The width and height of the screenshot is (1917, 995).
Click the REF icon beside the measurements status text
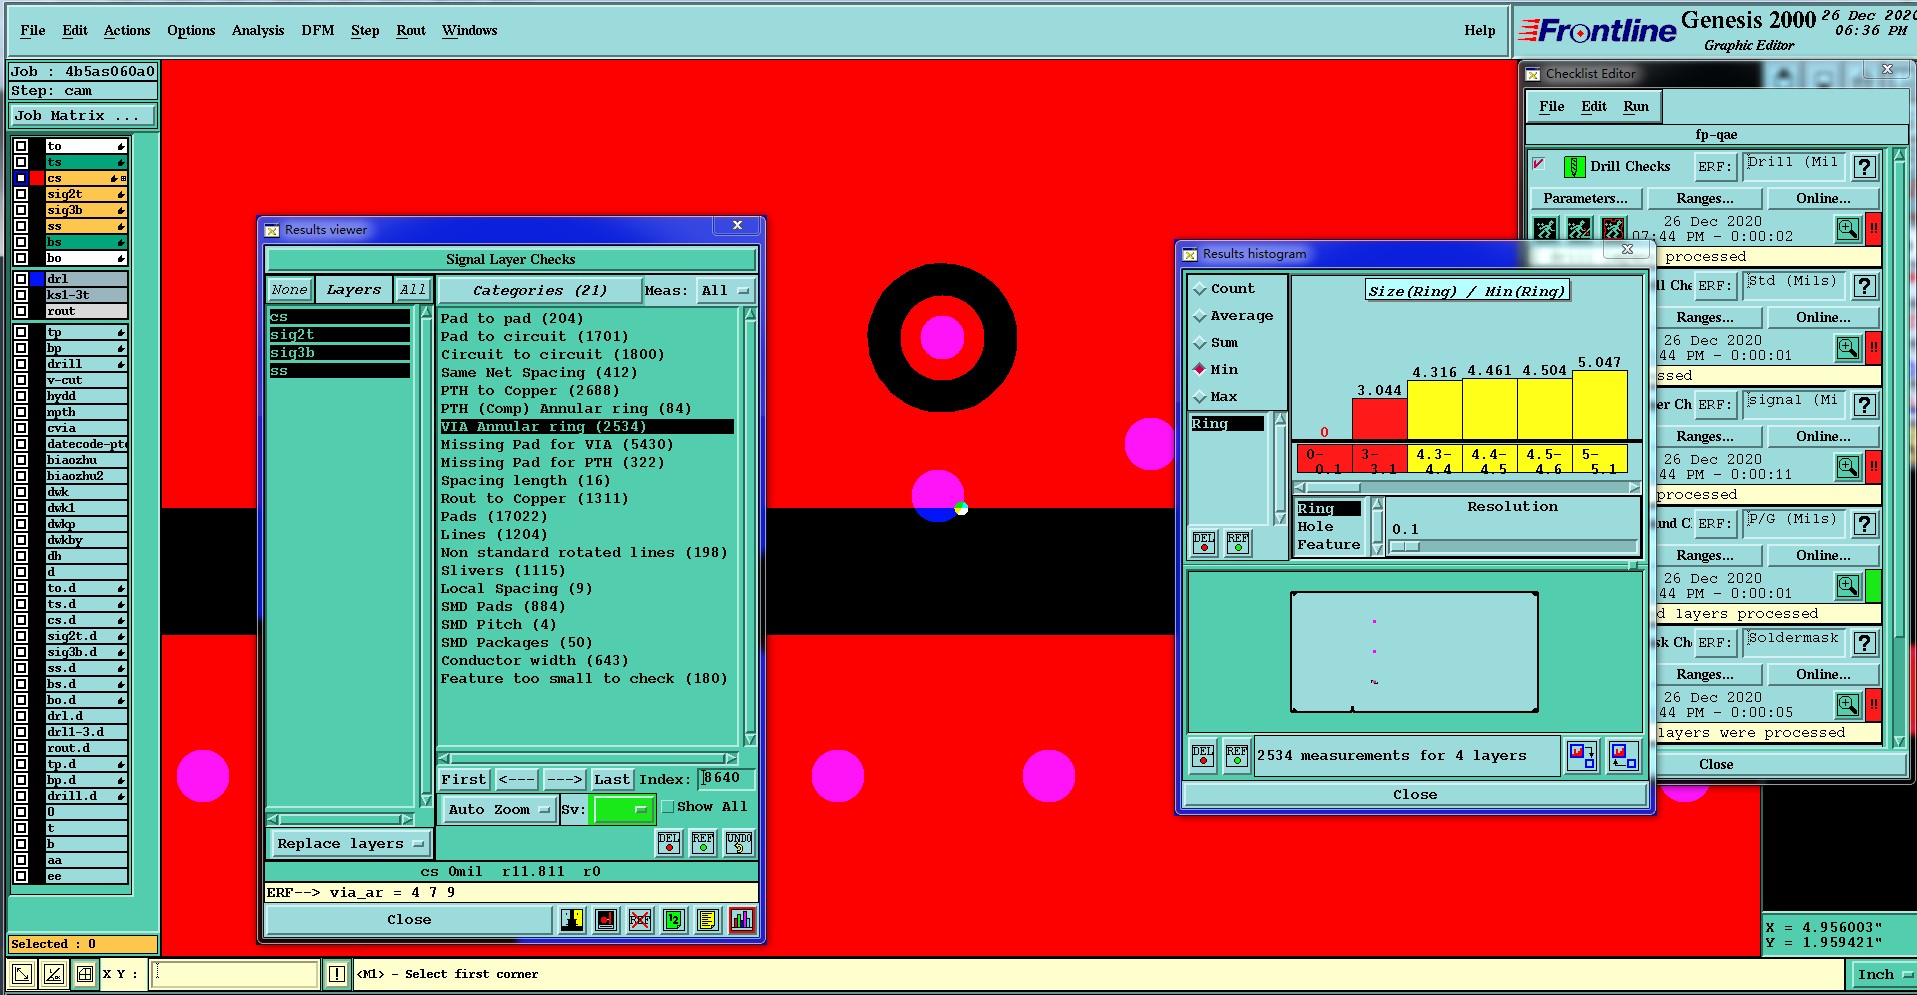(1237, 756)
